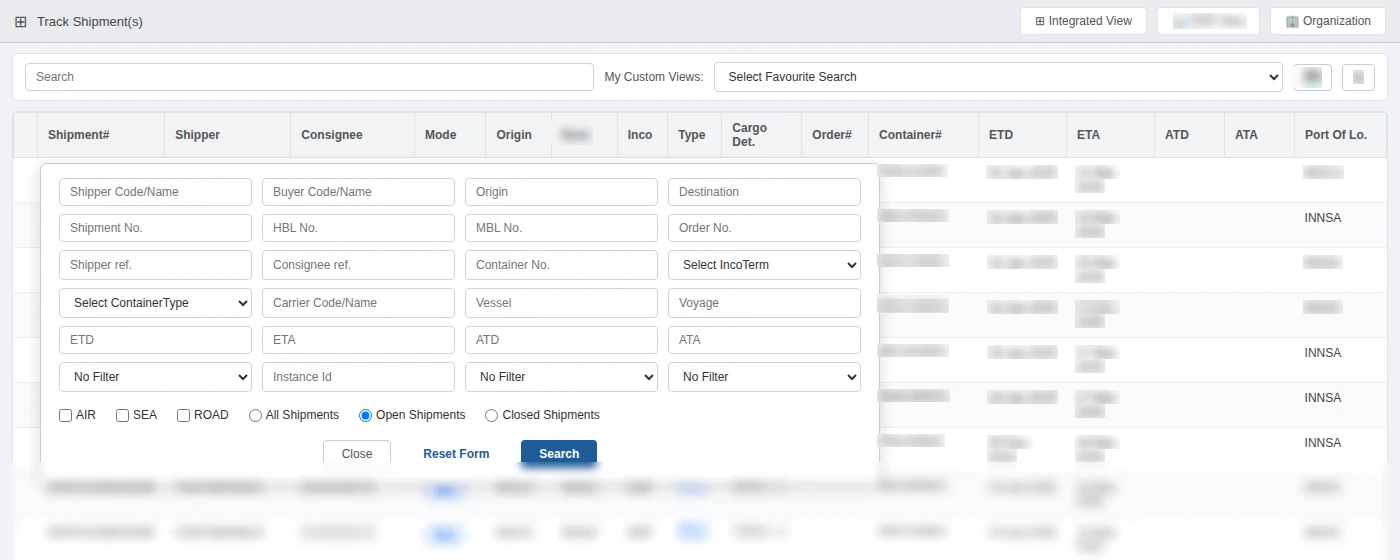
Task: Click the HBL No. field
Action: [x=358, y=228]
